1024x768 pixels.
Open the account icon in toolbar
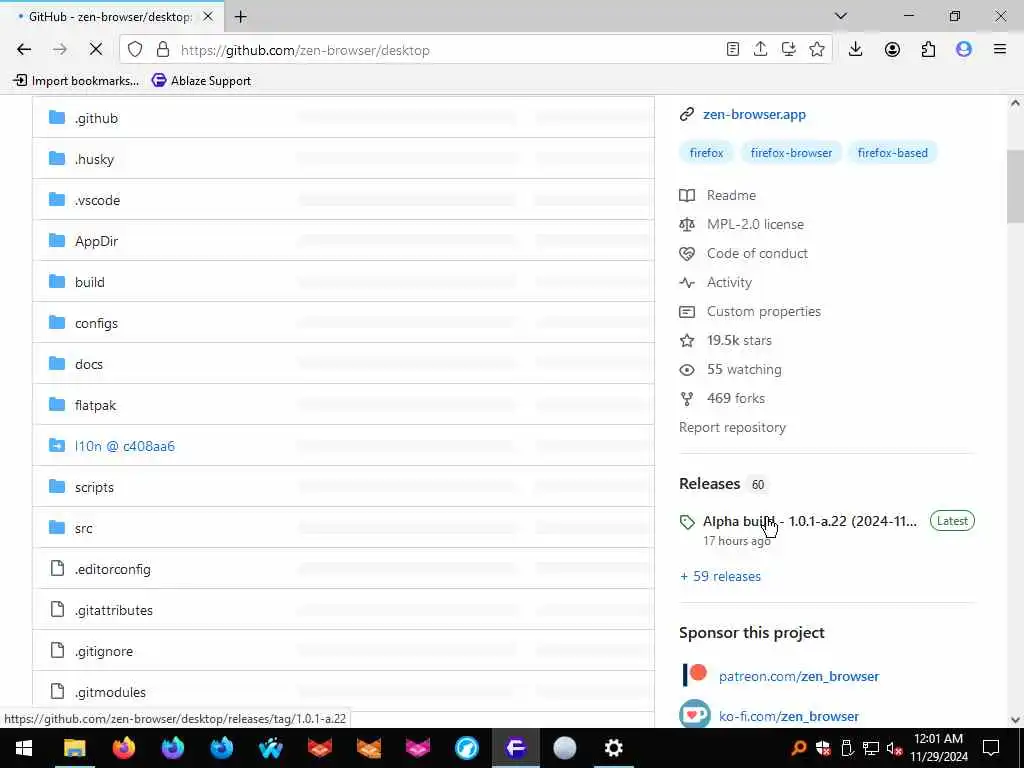pyautogui.click(x=892, y=50)
